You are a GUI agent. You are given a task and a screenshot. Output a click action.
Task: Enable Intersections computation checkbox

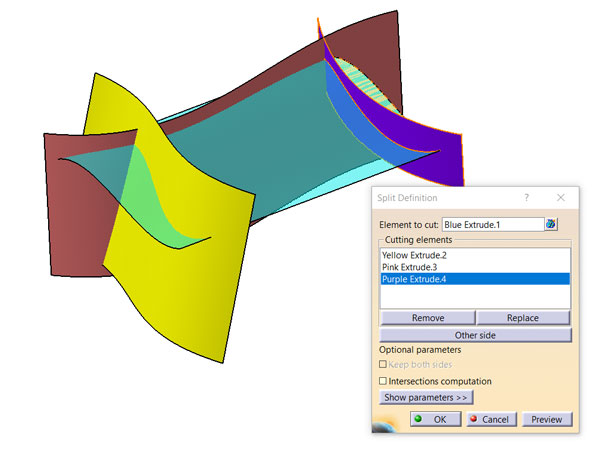(x=383, y=381)
